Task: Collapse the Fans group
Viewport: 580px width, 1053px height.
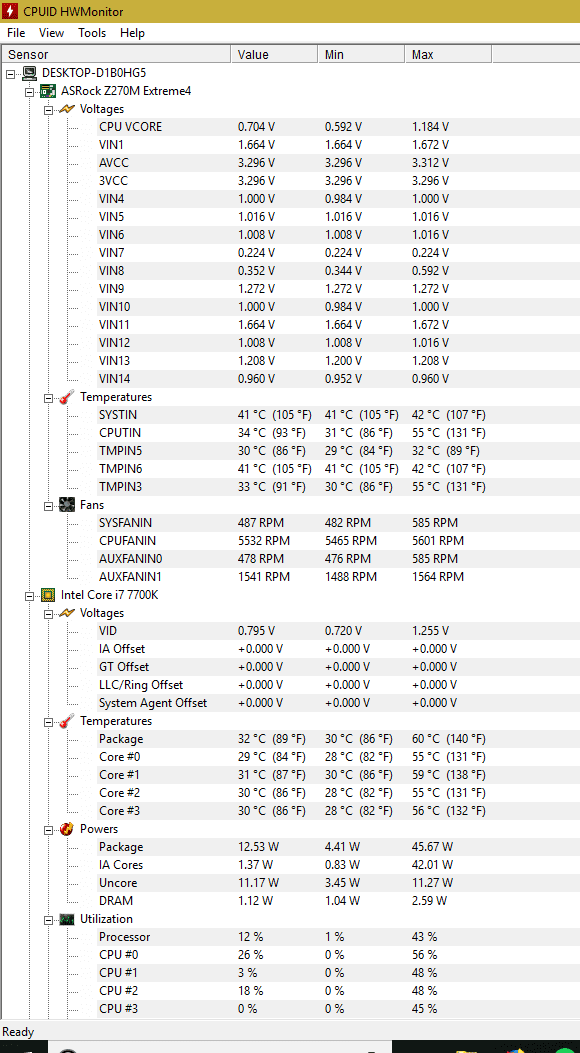Action: [x=48, y=505]
